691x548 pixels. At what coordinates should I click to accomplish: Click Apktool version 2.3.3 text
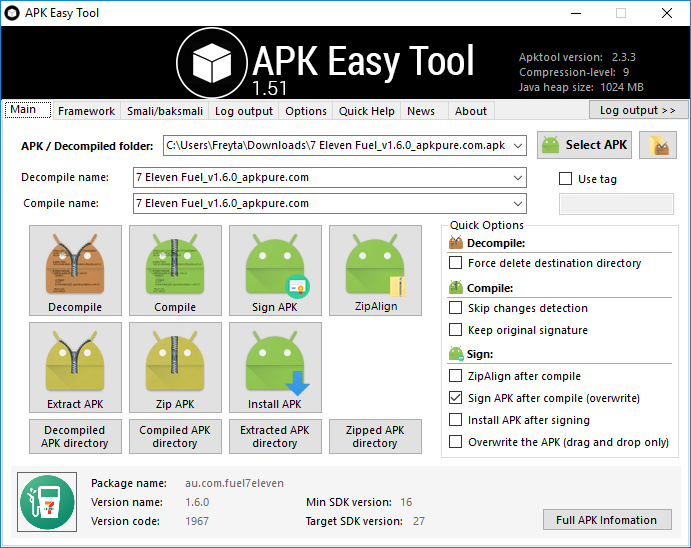pos(577,57)
